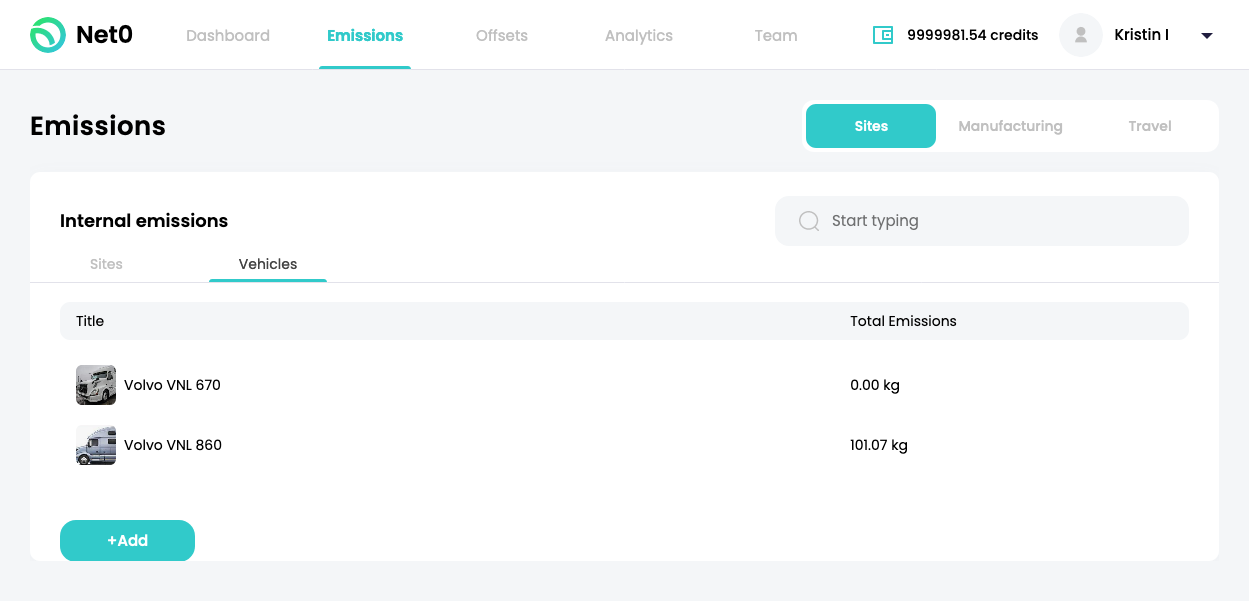Viewport: 1249px width, 601px height.
Task: Switch to the Manufacturing category
Action: tap(1010, 126)
